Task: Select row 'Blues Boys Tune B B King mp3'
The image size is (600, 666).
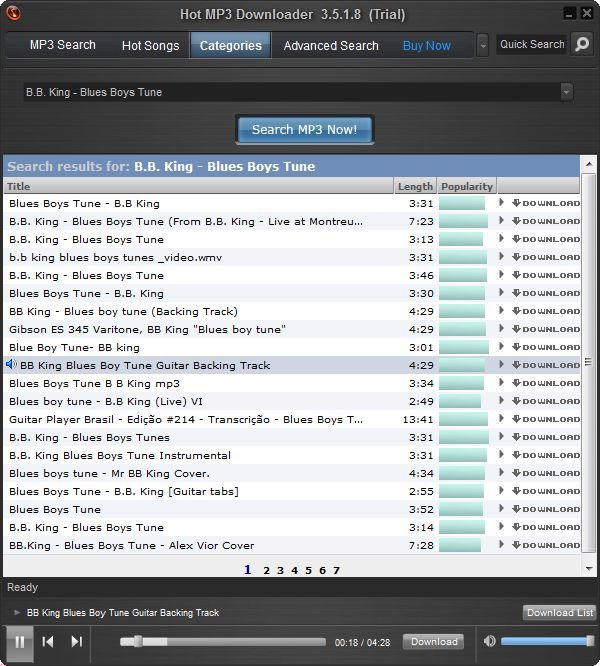Action: tap(292, 383)
